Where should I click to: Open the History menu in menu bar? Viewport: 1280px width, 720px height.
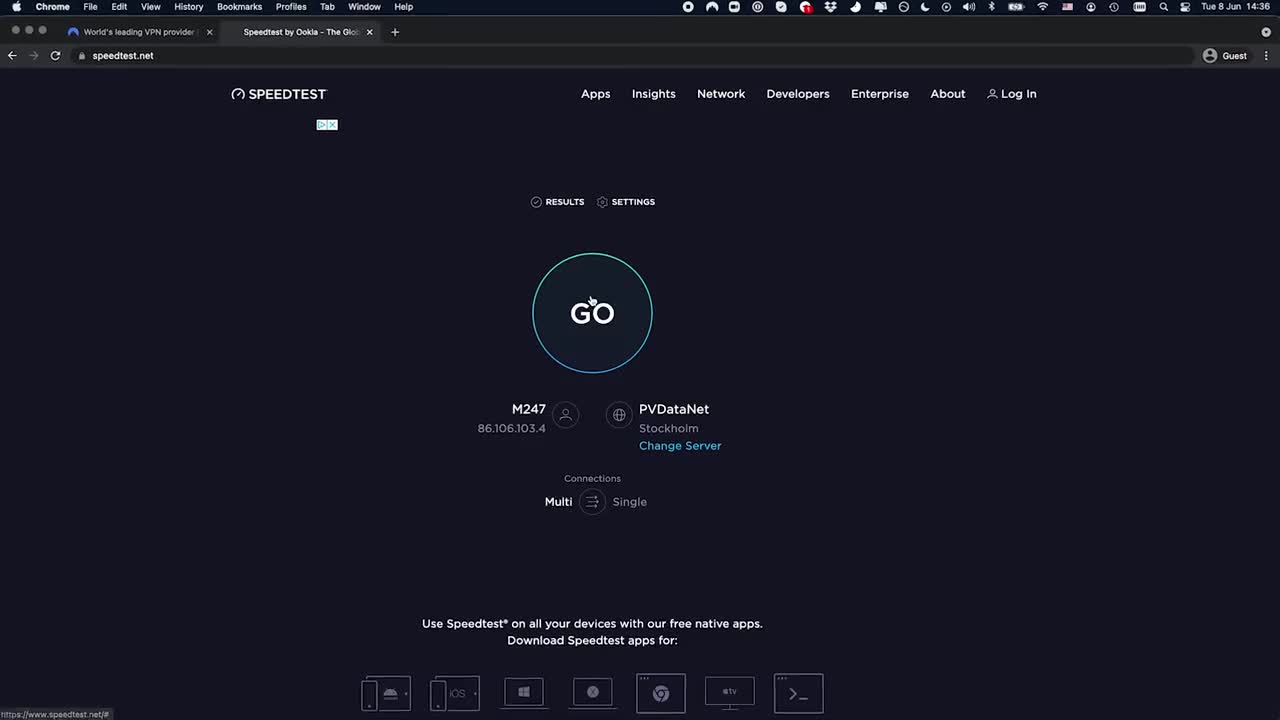(188, 7)
